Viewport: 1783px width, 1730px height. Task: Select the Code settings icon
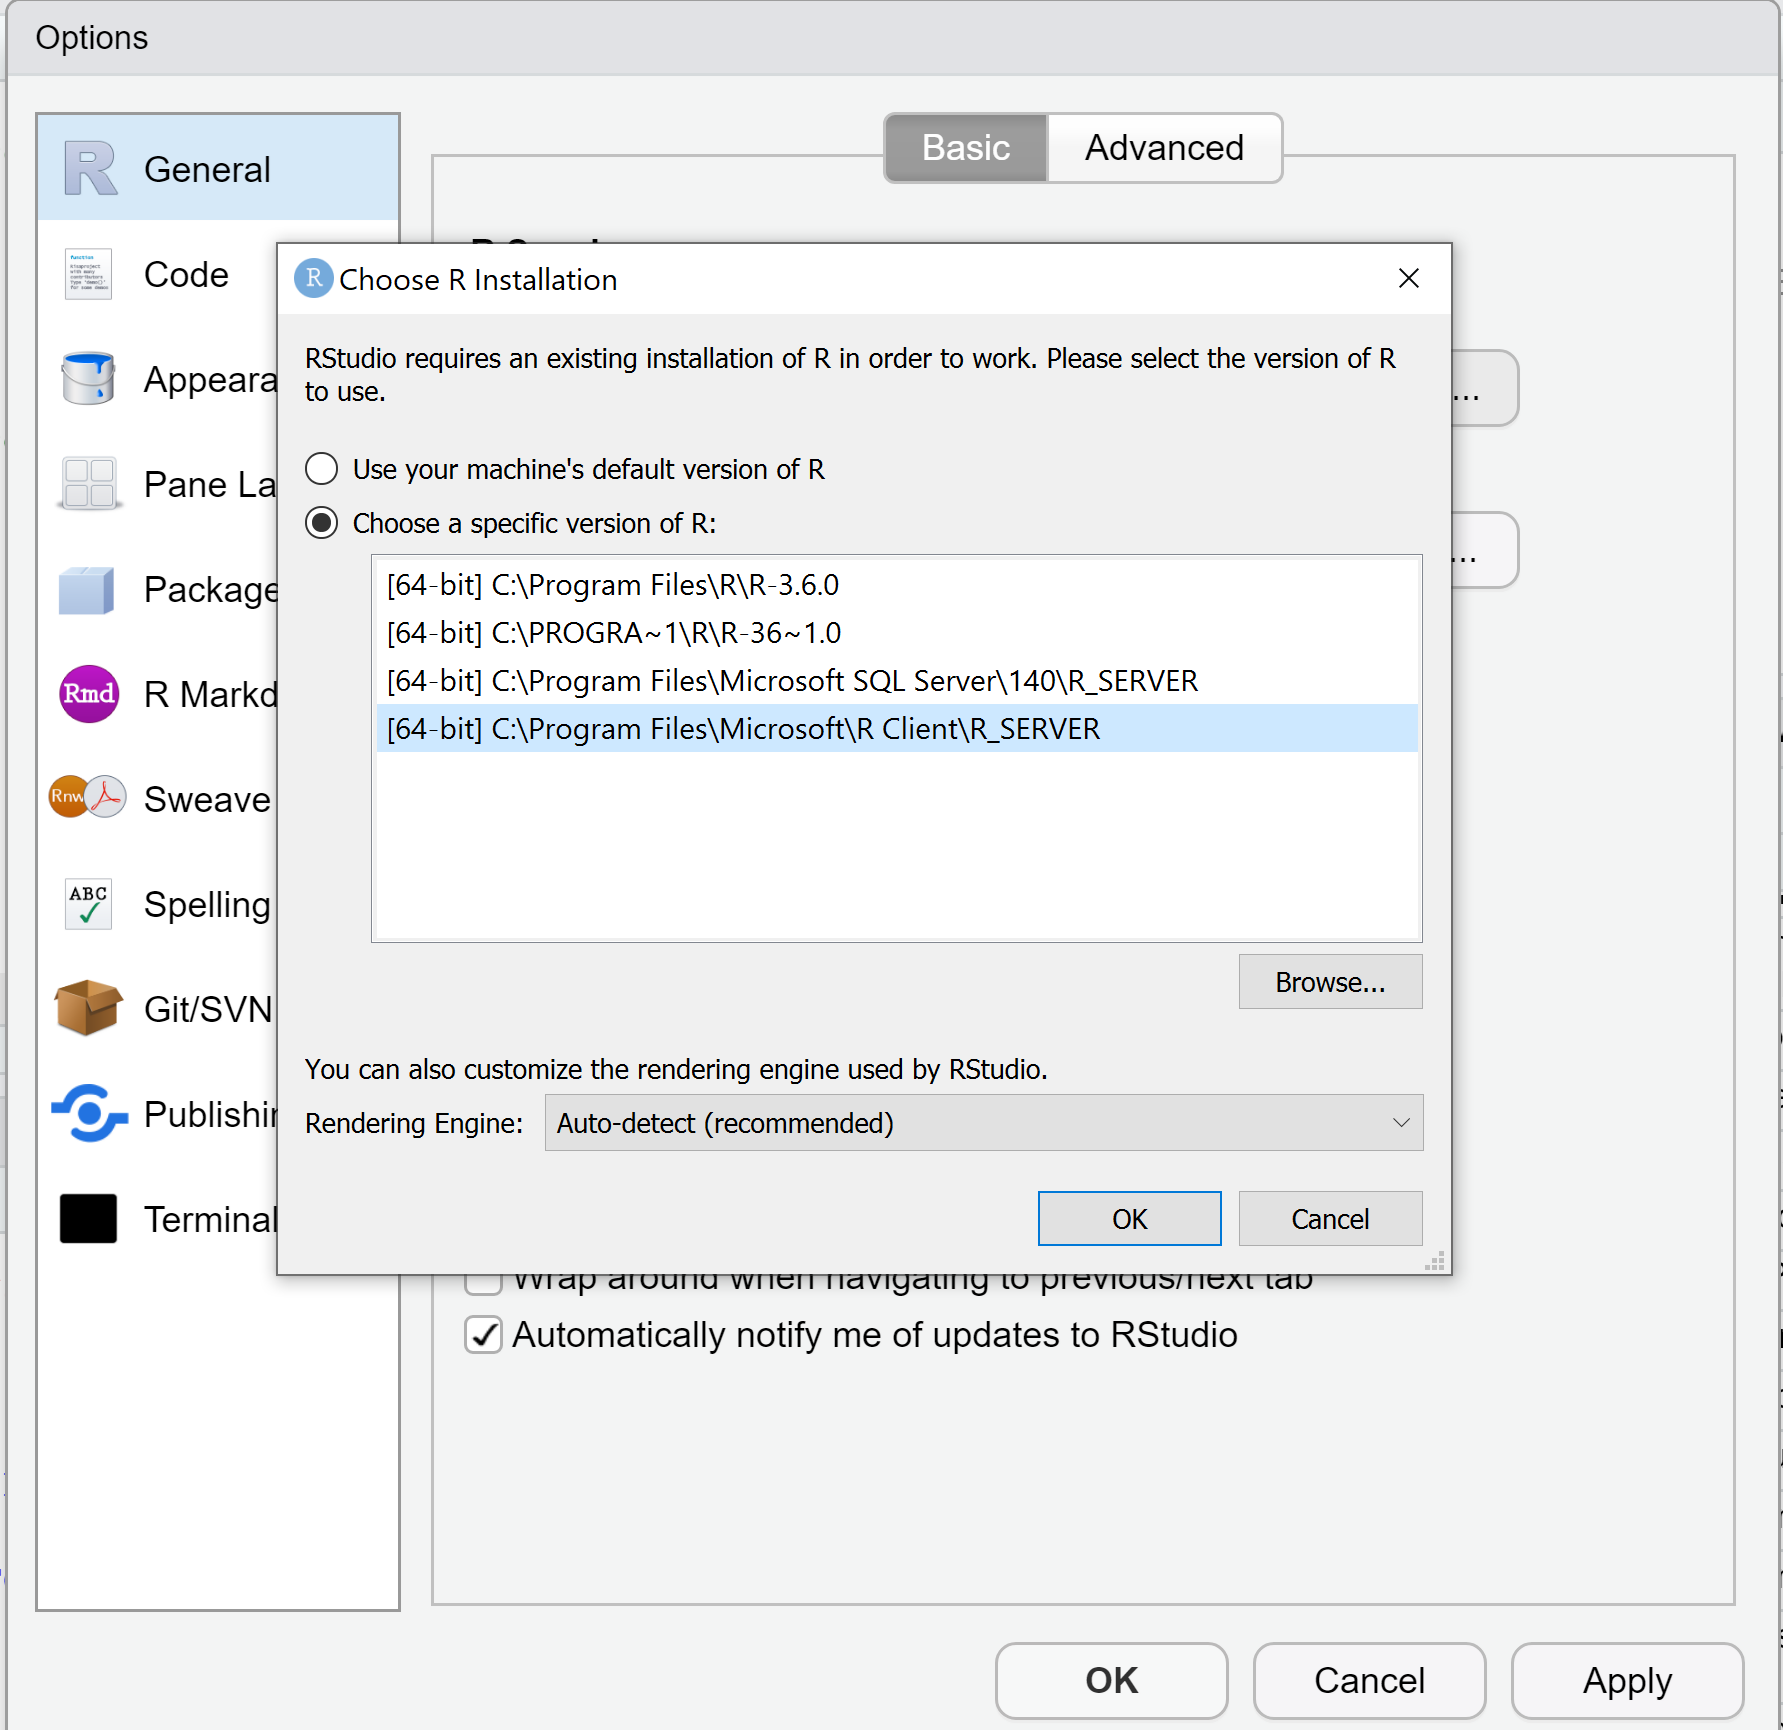(x=88, y=274)
